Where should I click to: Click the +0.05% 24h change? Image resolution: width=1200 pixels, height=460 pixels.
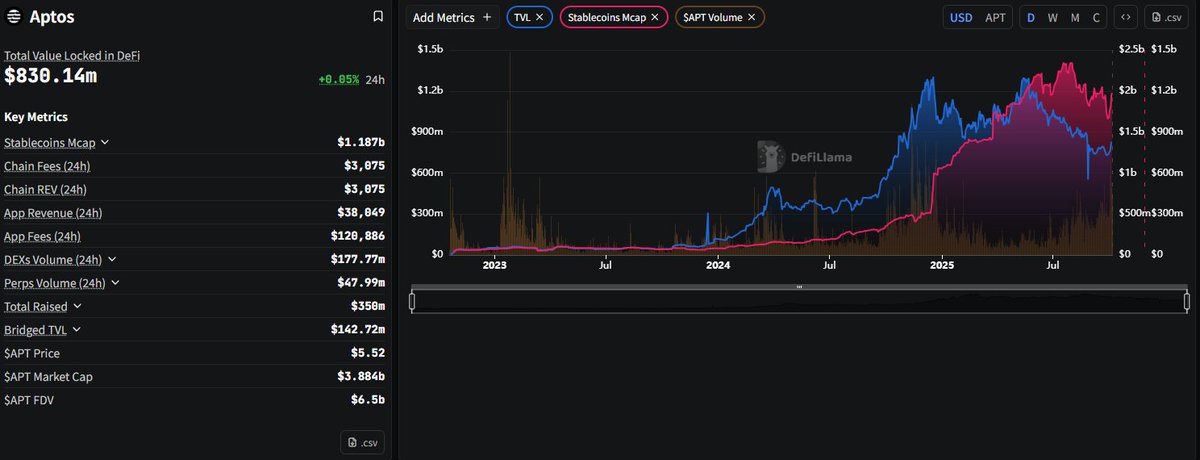pos(339,79)
